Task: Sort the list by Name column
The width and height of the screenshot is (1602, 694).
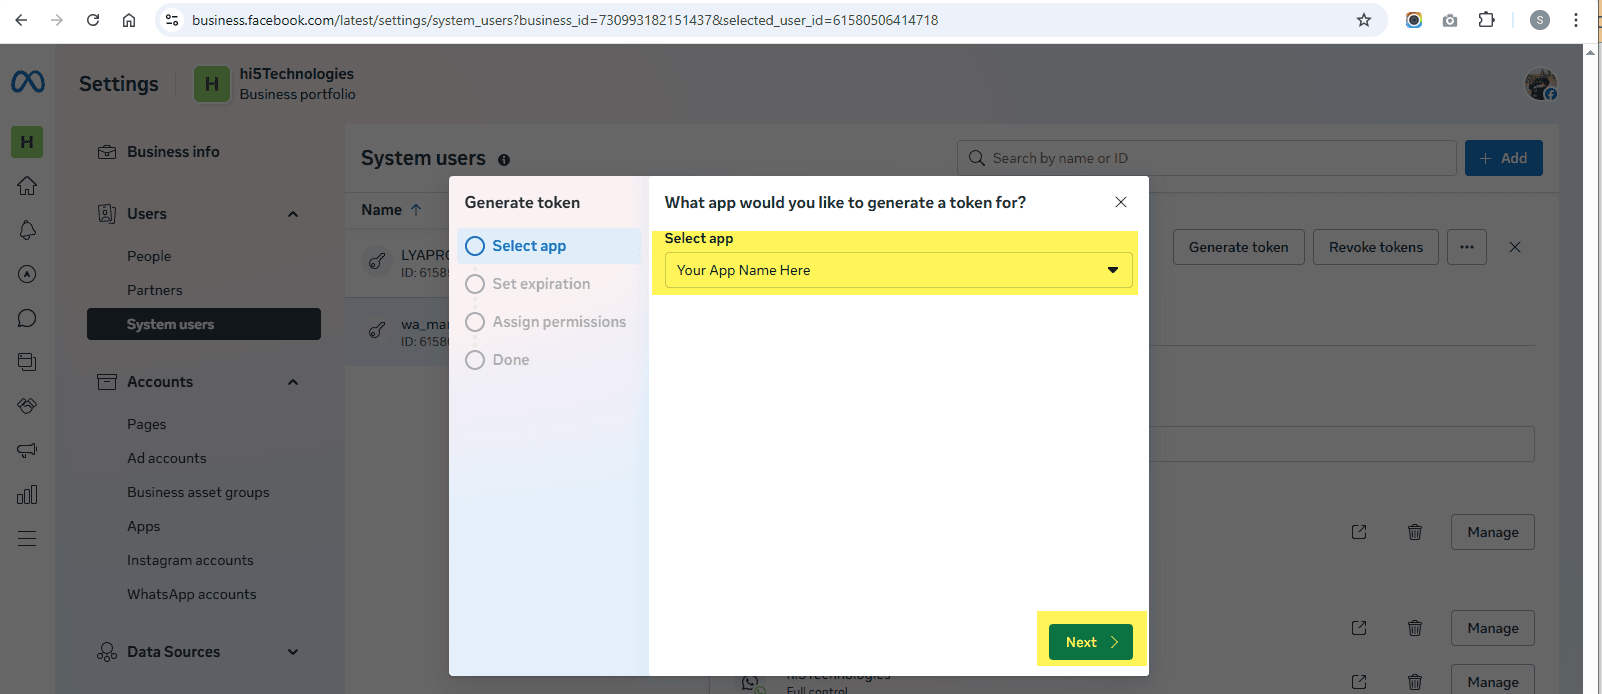Action: 392,210
